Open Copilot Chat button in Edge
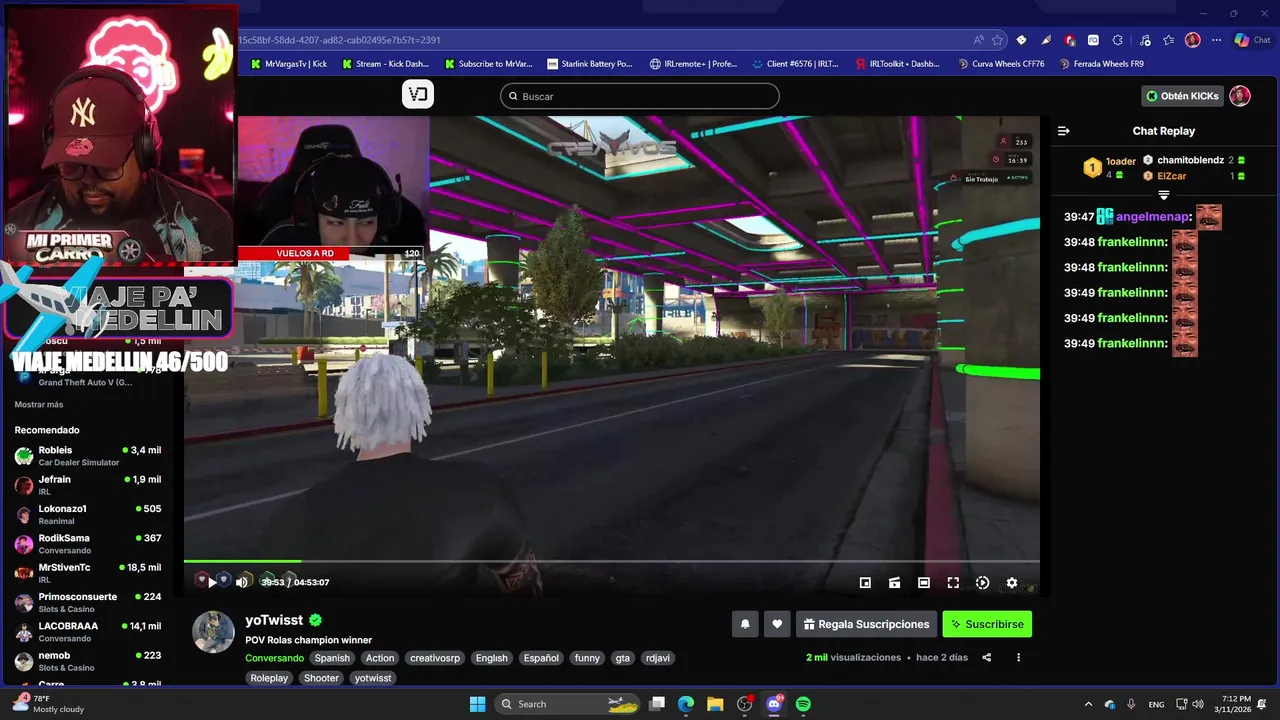Viewport: 1280px width, 720px height. pos(1251,40)
